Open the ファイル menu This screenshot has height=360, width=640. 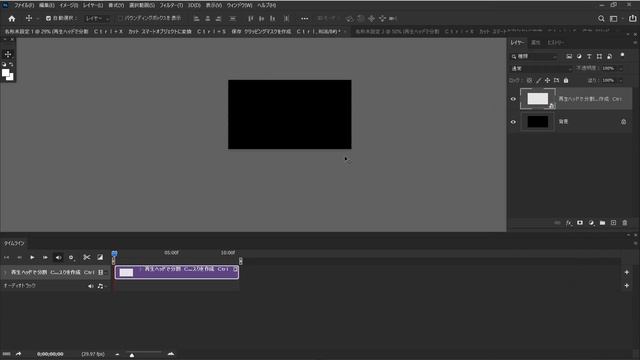24,5
